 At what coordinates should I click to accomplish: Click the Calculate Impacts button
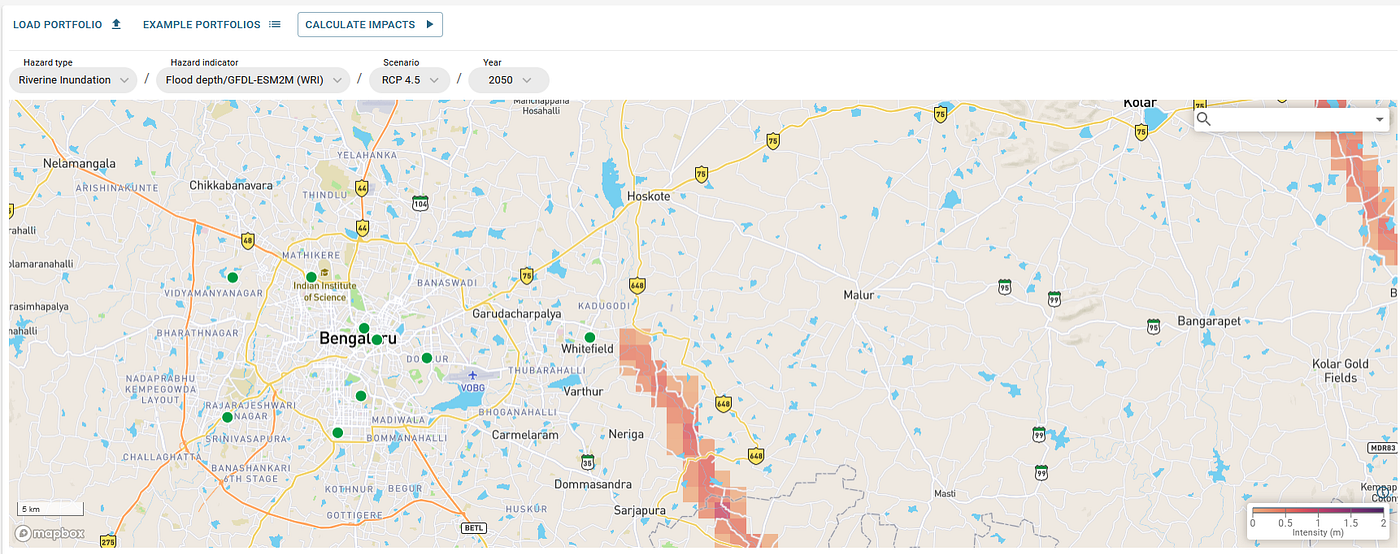(370, 24)
